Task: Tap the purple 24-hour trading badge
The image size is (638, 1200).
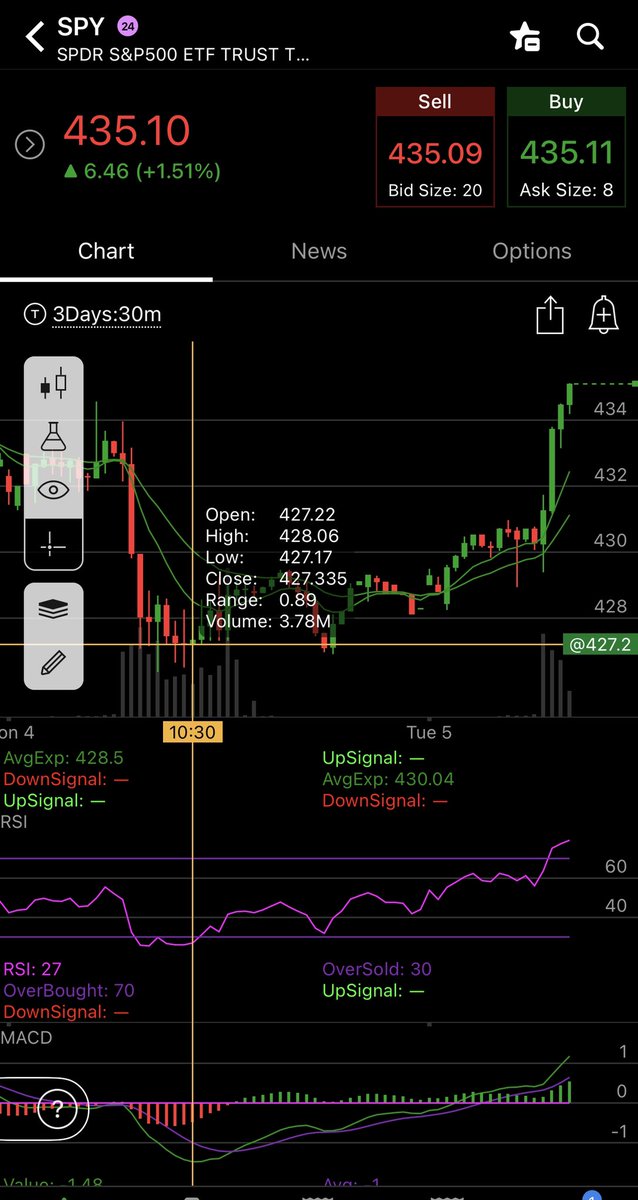Action: 128,27
